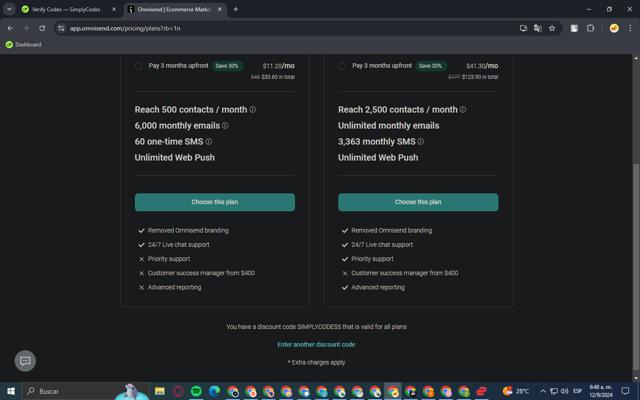Viewport: 640px width, 400px height.
Task: Show info for Reach 2,500 contacts
Action: (x=462, y=109)
